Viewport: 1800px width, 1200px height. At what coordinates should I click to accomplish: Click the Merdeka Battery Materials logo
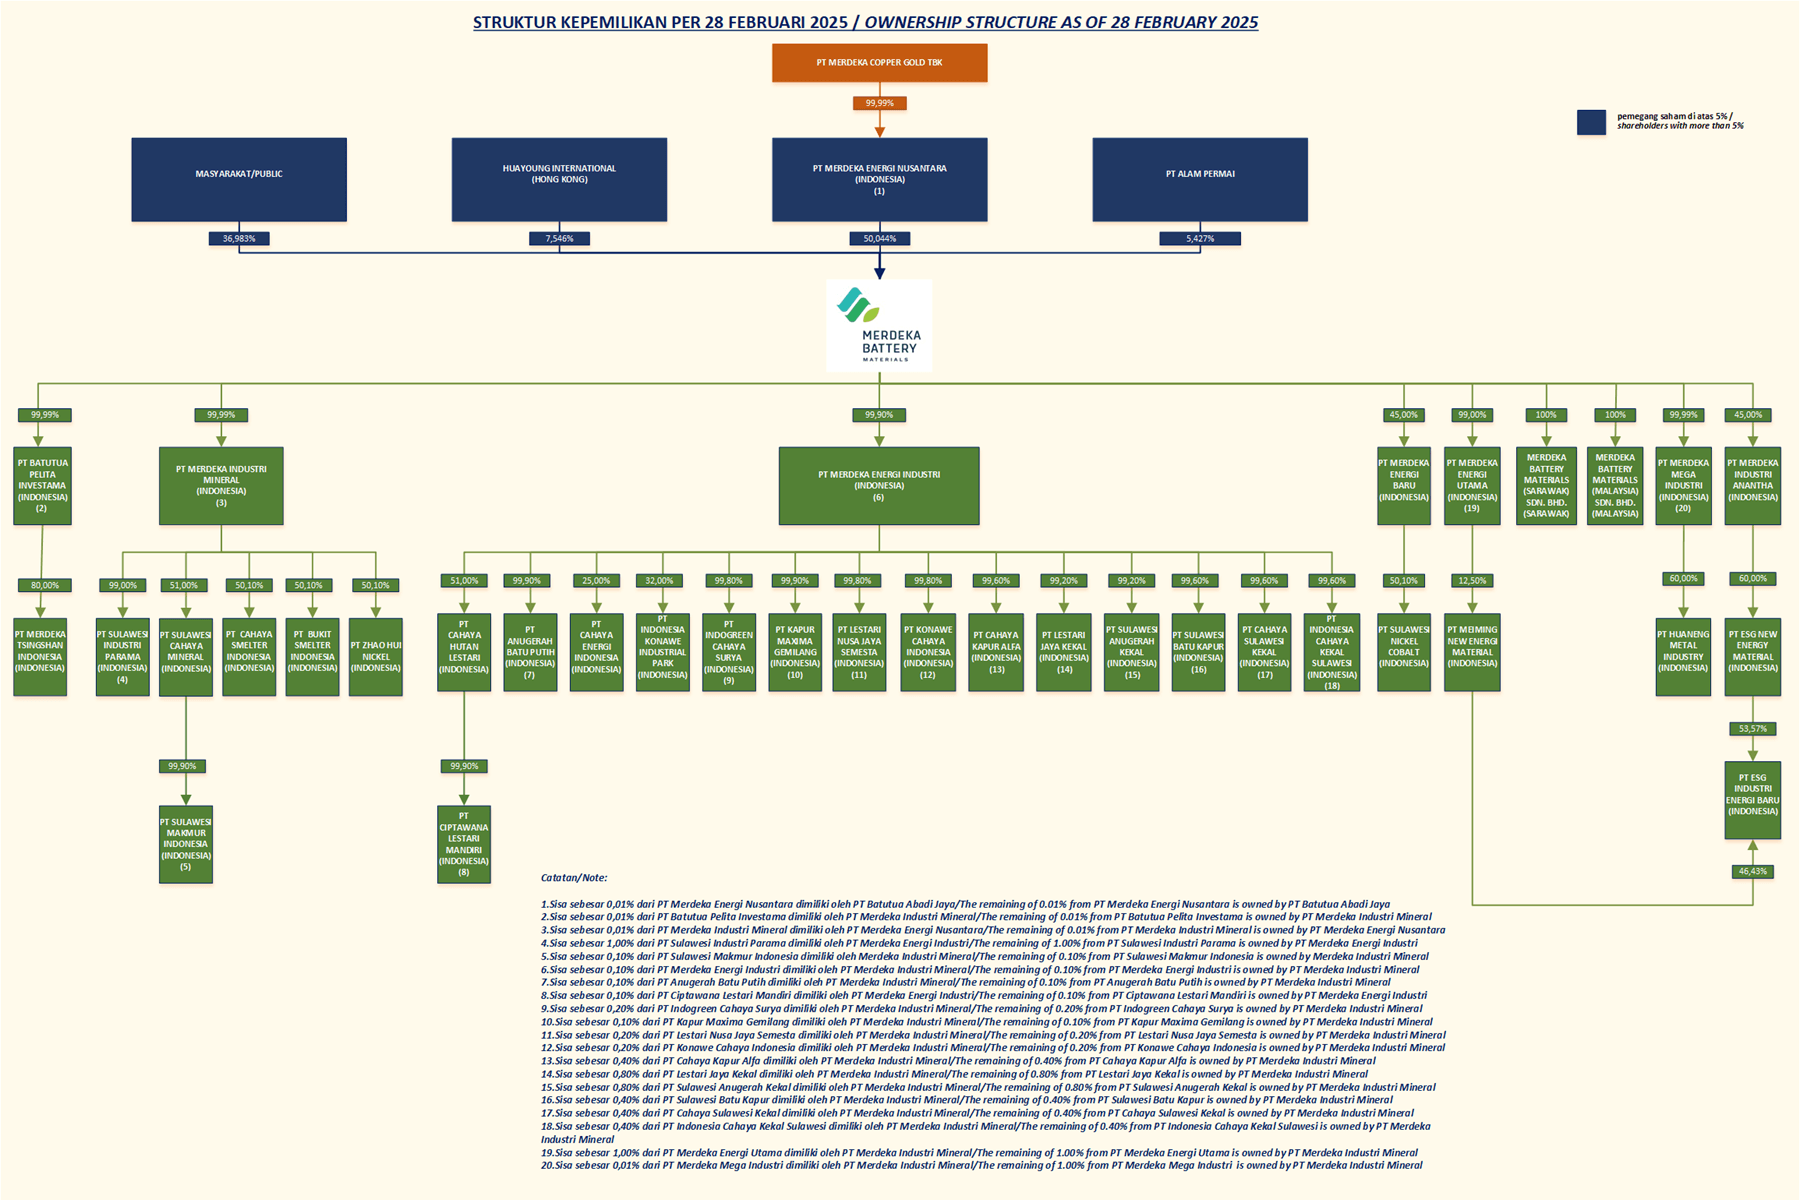pos(879,325)
